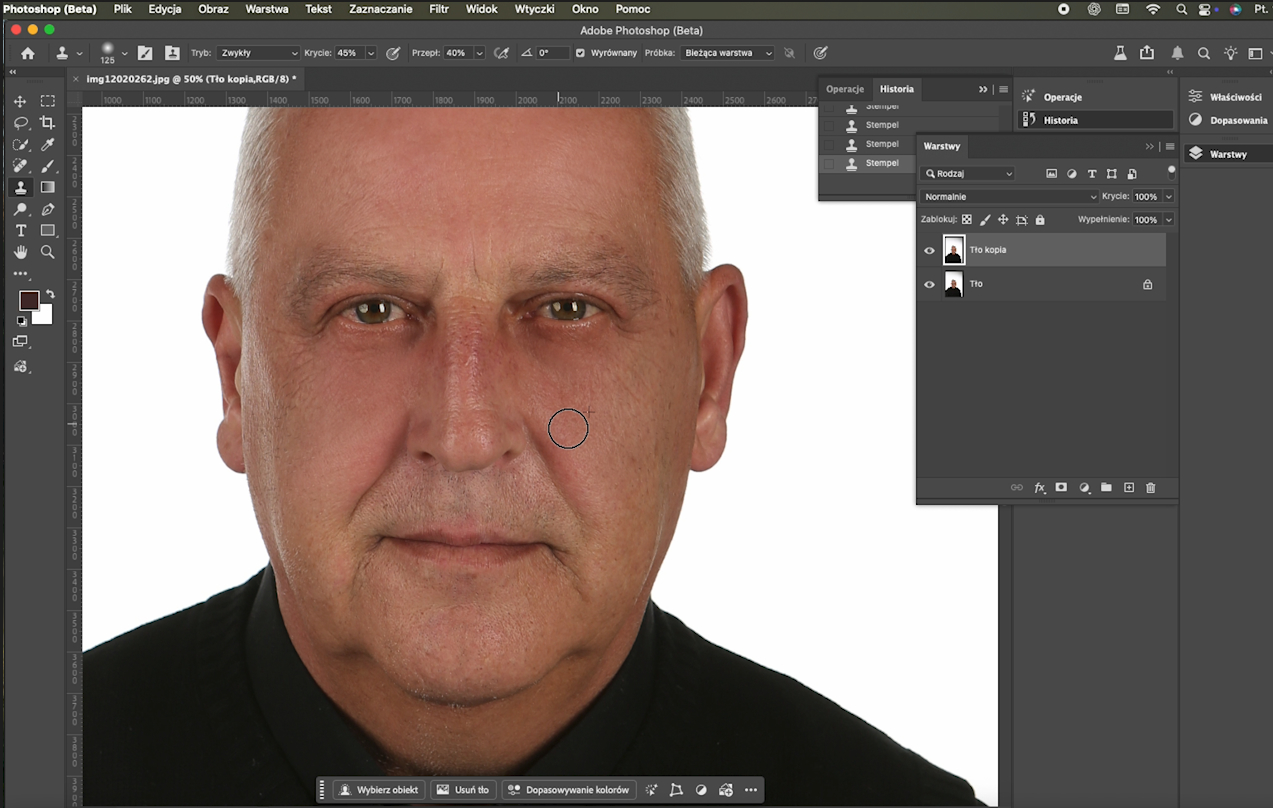Image resolution: width=1273 pixels, height=808 pixels.
Task: Click the Usuń tło button
Action: [x=463, y=790]
